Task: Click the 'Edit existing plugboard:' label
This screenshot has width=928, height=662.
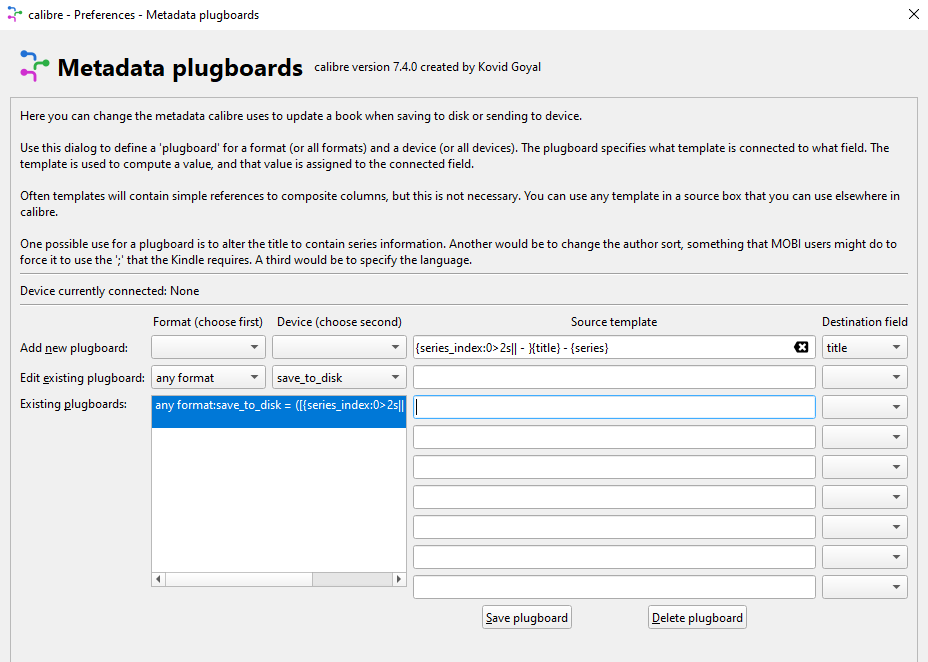Action: (82, 378)
